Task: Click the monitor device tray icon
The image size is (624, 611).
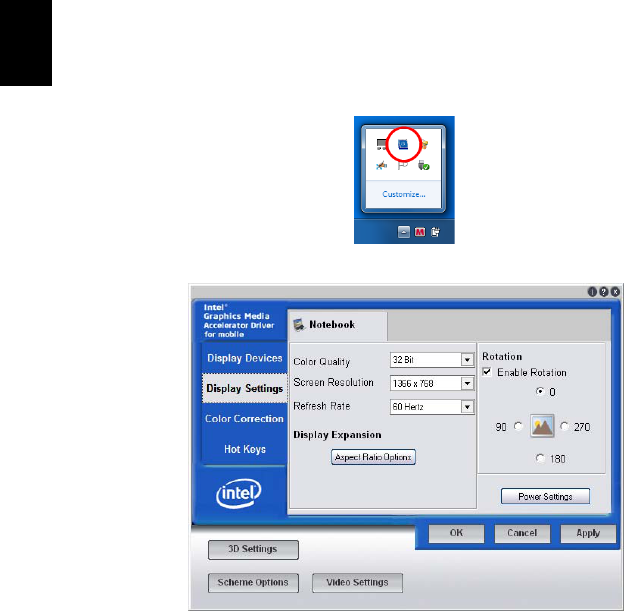Action: 381,144
